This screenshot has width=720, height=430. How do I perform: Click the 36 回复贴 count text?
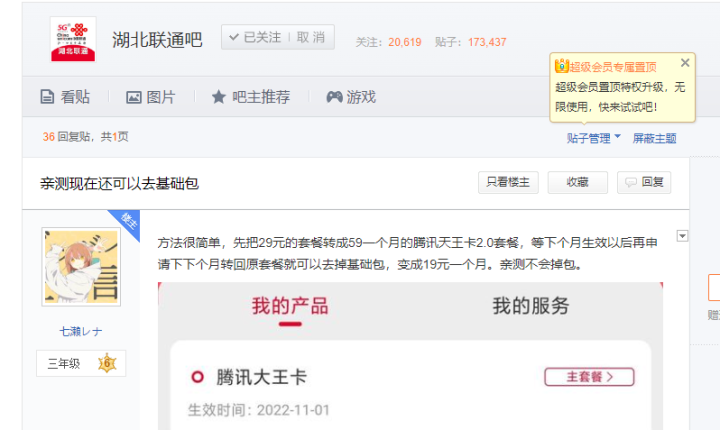[66, 137]
